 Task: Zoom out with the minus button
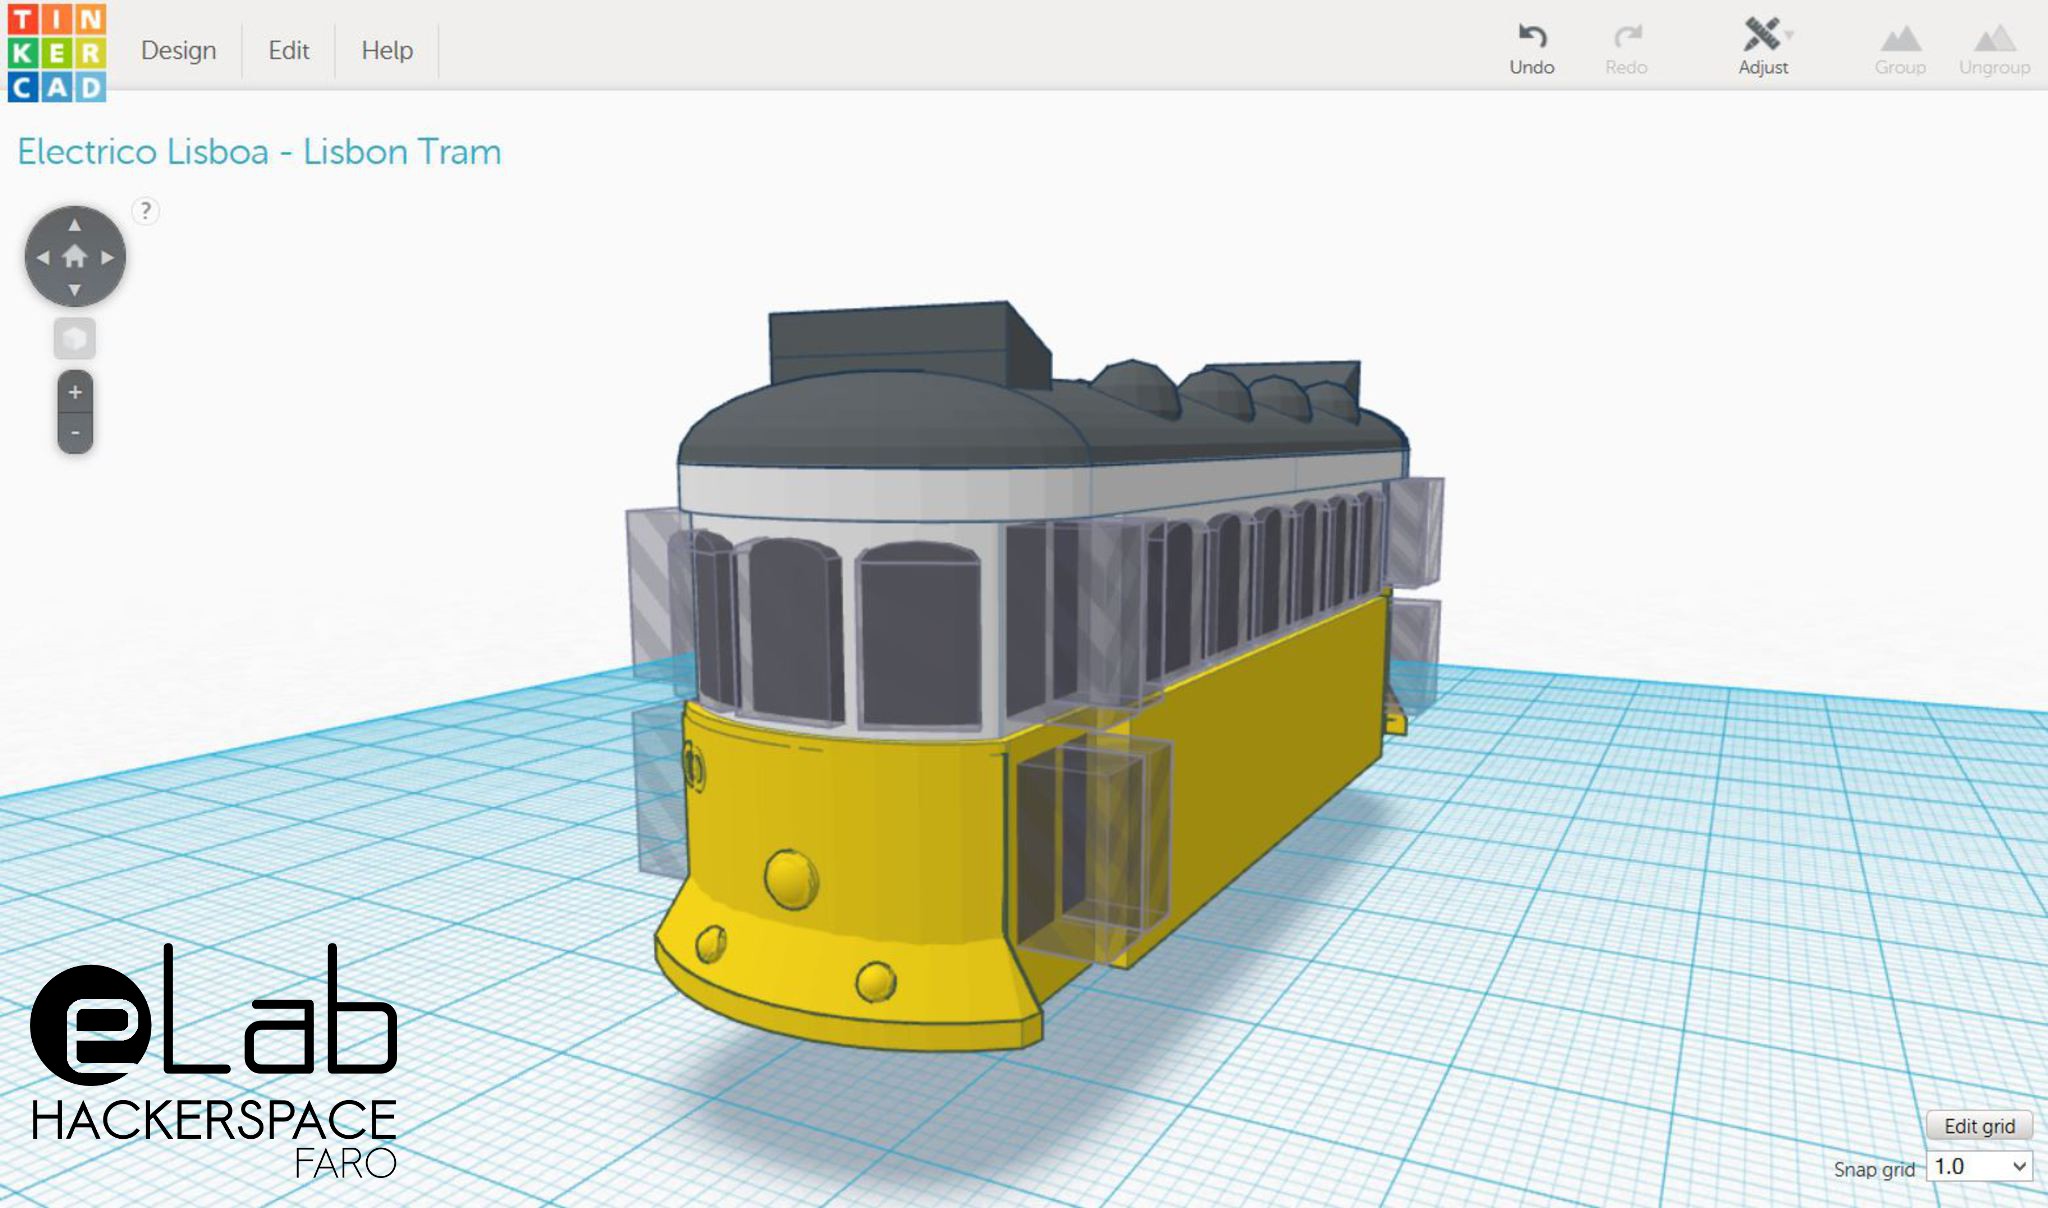[x=75, y=432]
